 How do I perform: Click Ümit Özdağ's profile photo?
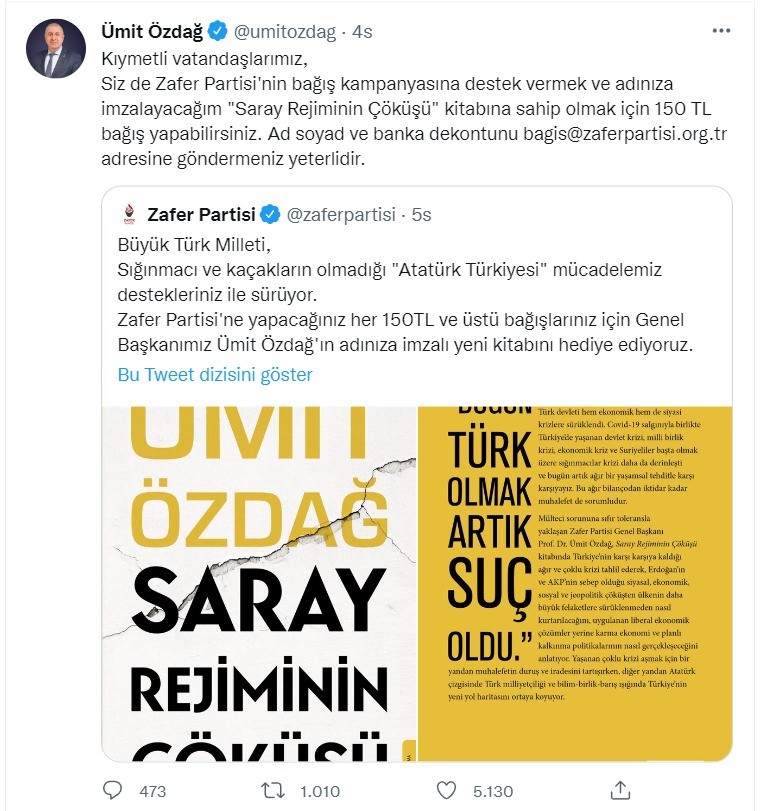pyautogui.click(x=56, y=49)
